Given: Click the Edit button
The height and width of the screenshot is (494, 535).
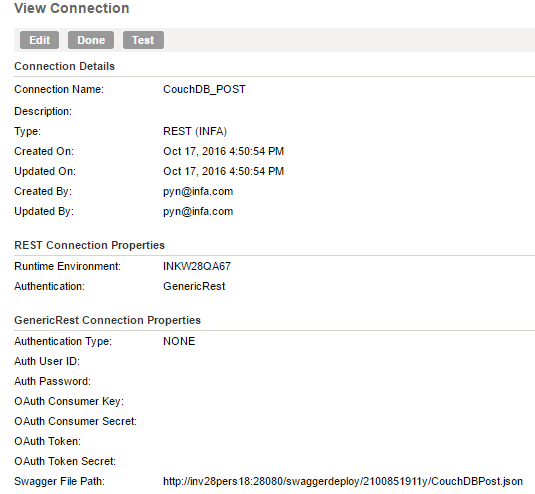Looking at the screenshot, I should (x=39, y=40).
